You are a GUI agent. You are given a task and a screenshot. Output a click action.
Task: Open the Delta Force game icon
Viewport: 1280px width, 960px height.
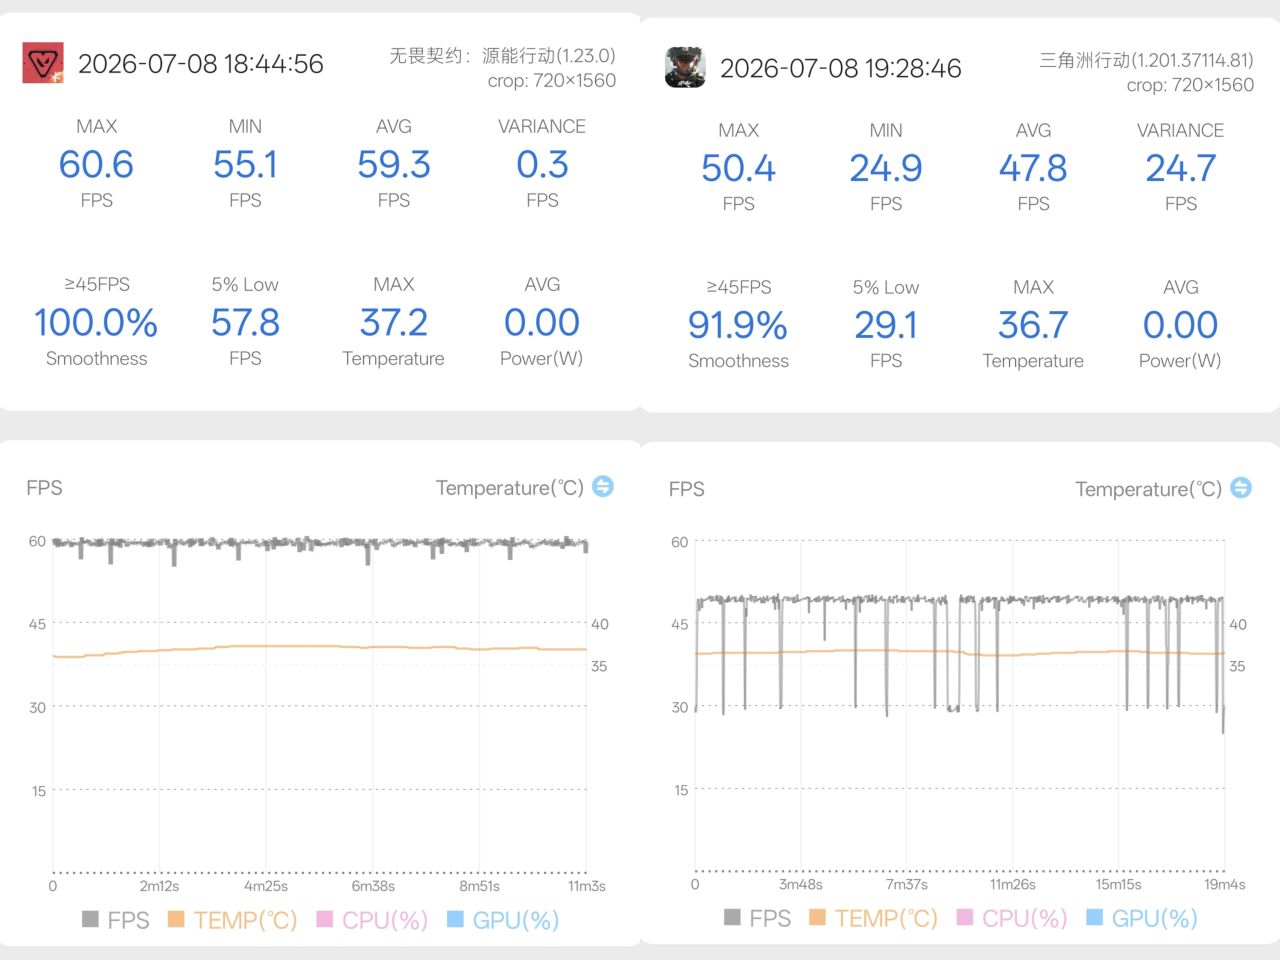[685, 67]
